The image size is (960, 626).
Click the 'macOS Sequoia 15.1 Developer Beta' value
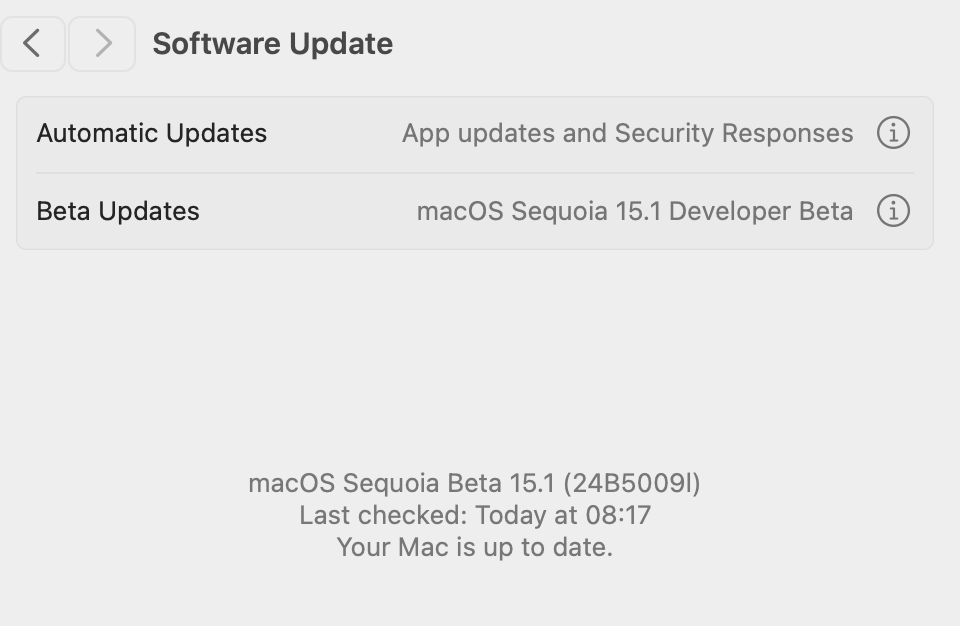pyautogui.click(x=634, y=211)
